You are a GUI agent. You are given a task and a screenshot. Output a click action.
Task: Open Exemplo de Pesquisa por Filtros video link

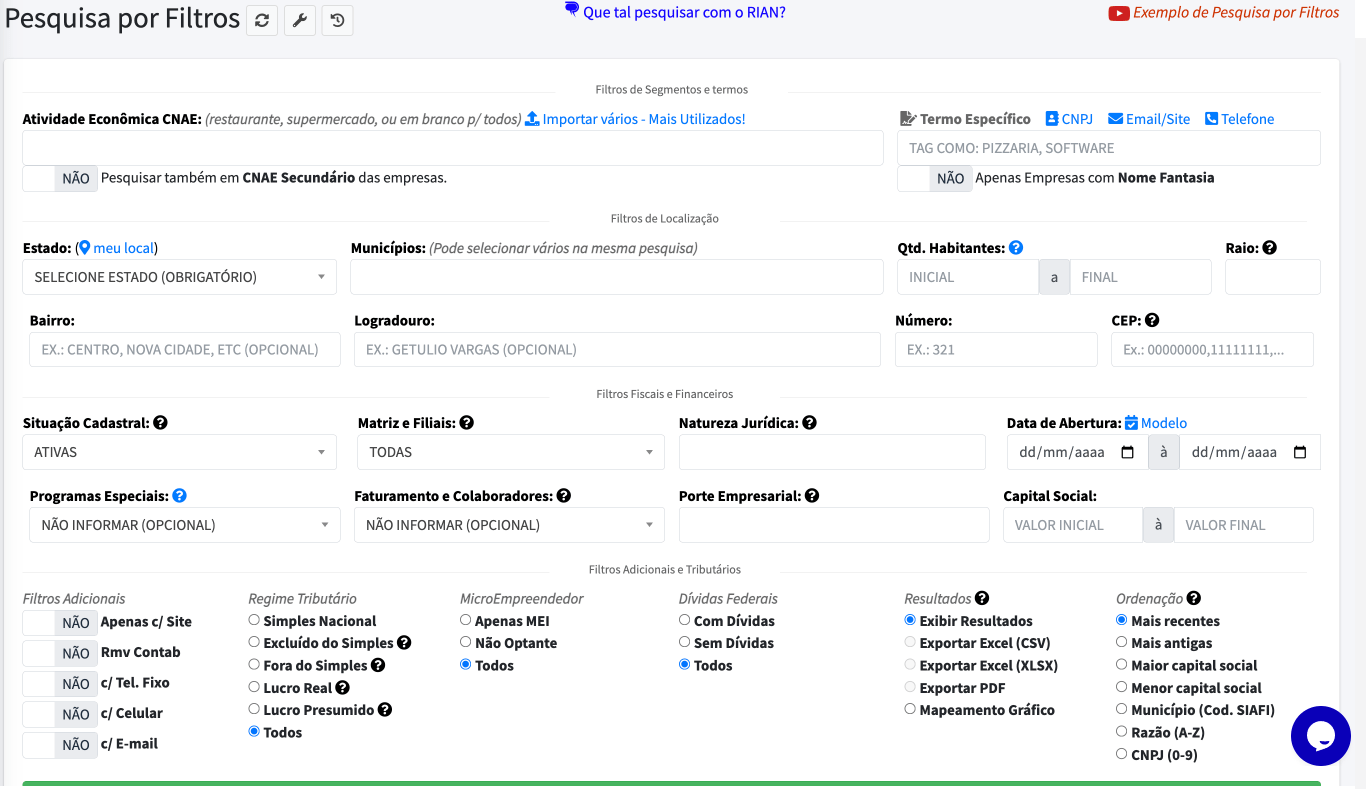tap(1224, 13)
